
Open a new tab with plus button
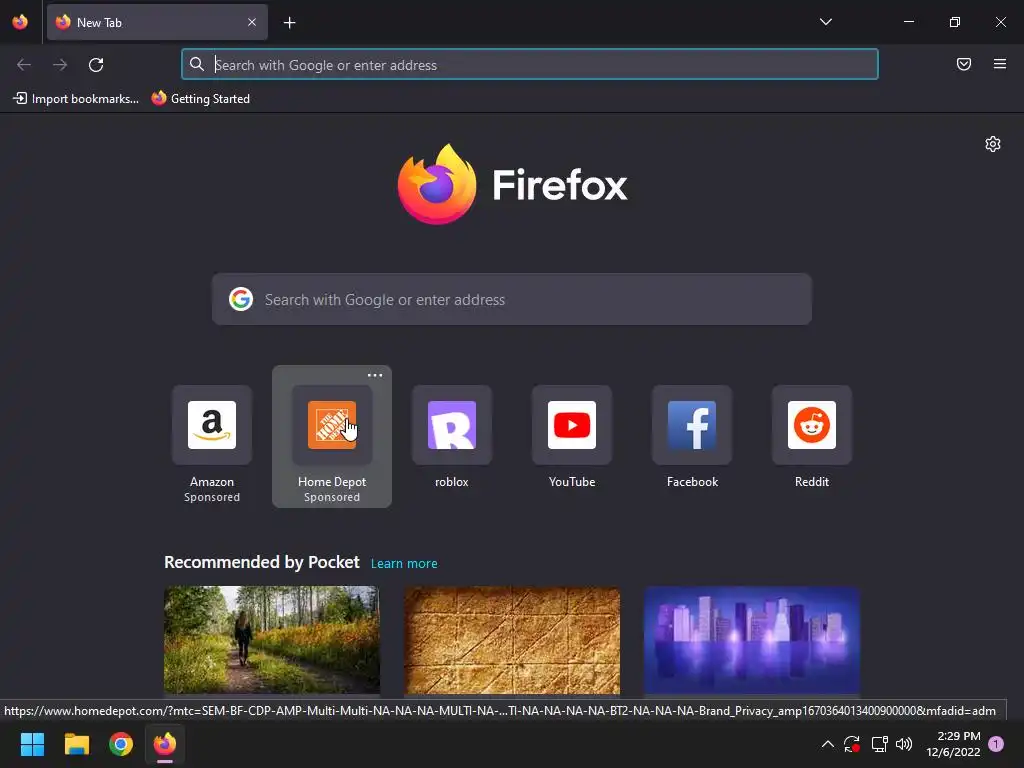[x=289, y=23]
